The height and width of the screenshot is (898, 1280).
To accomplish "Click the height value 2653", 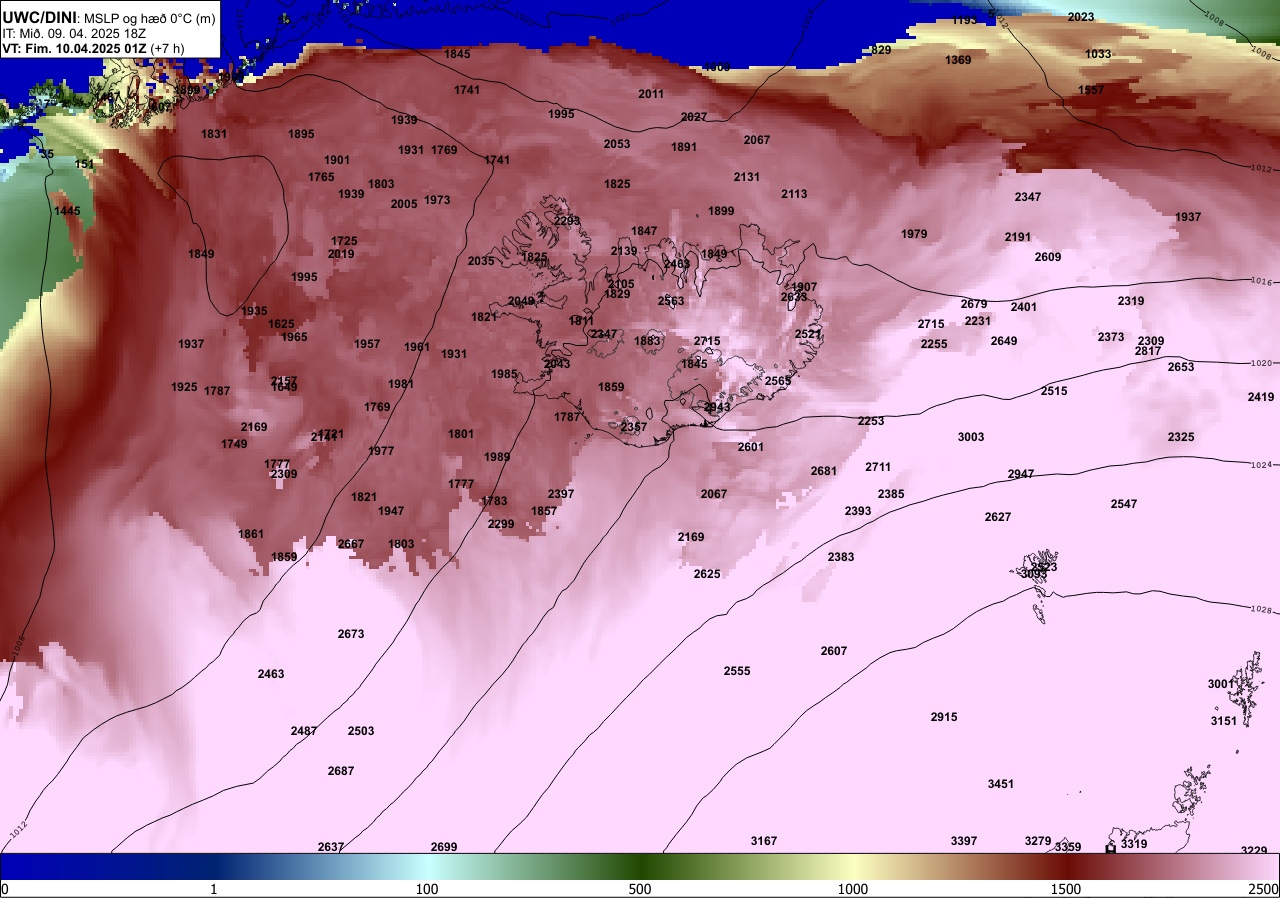I will [x=1181, y=367].
